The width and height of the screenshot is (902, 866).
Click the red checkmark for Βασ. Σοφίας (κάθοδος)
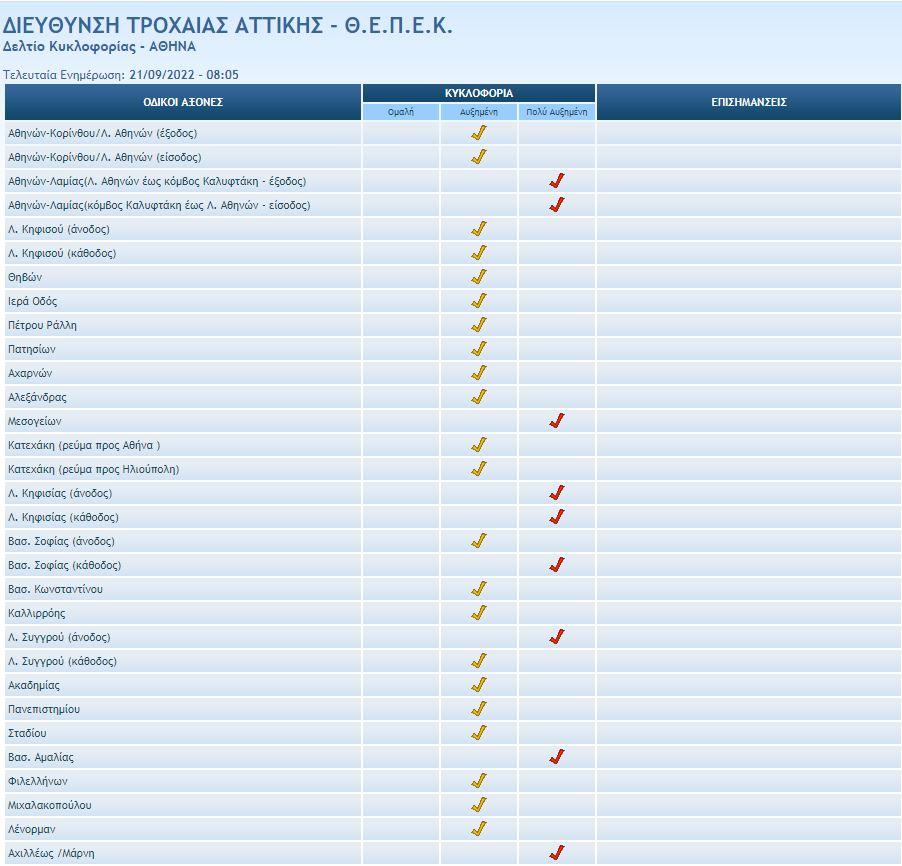[557, 565]
